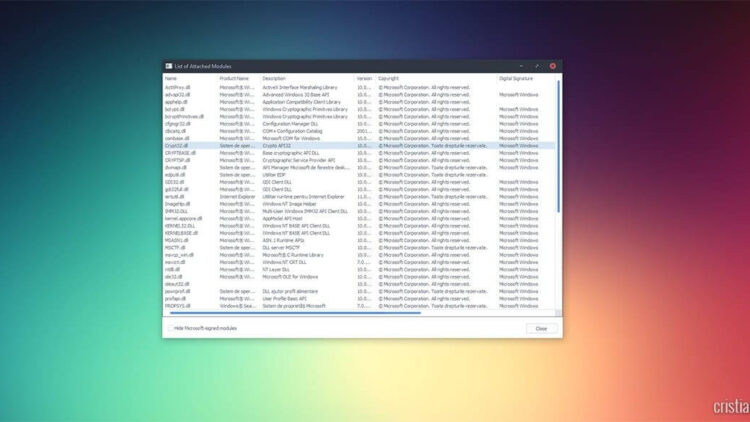Sort by the Digital Signature column header
This screenshot has height=422, width=750.
516,78
